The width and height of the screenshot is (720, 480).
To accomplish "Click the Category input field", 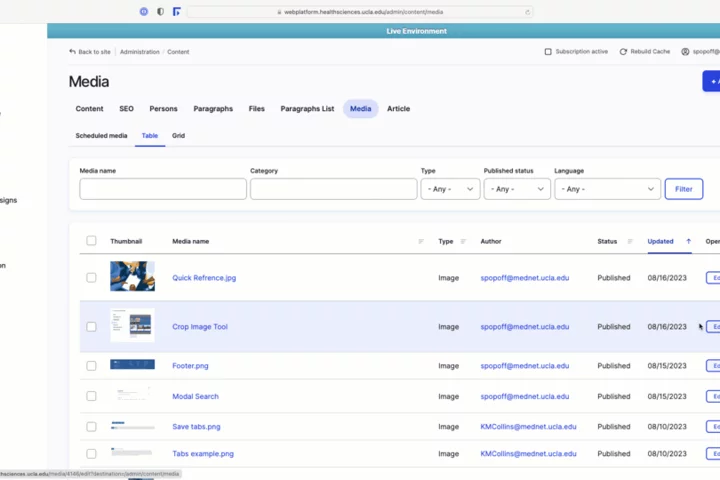I will tap(333, 189).
